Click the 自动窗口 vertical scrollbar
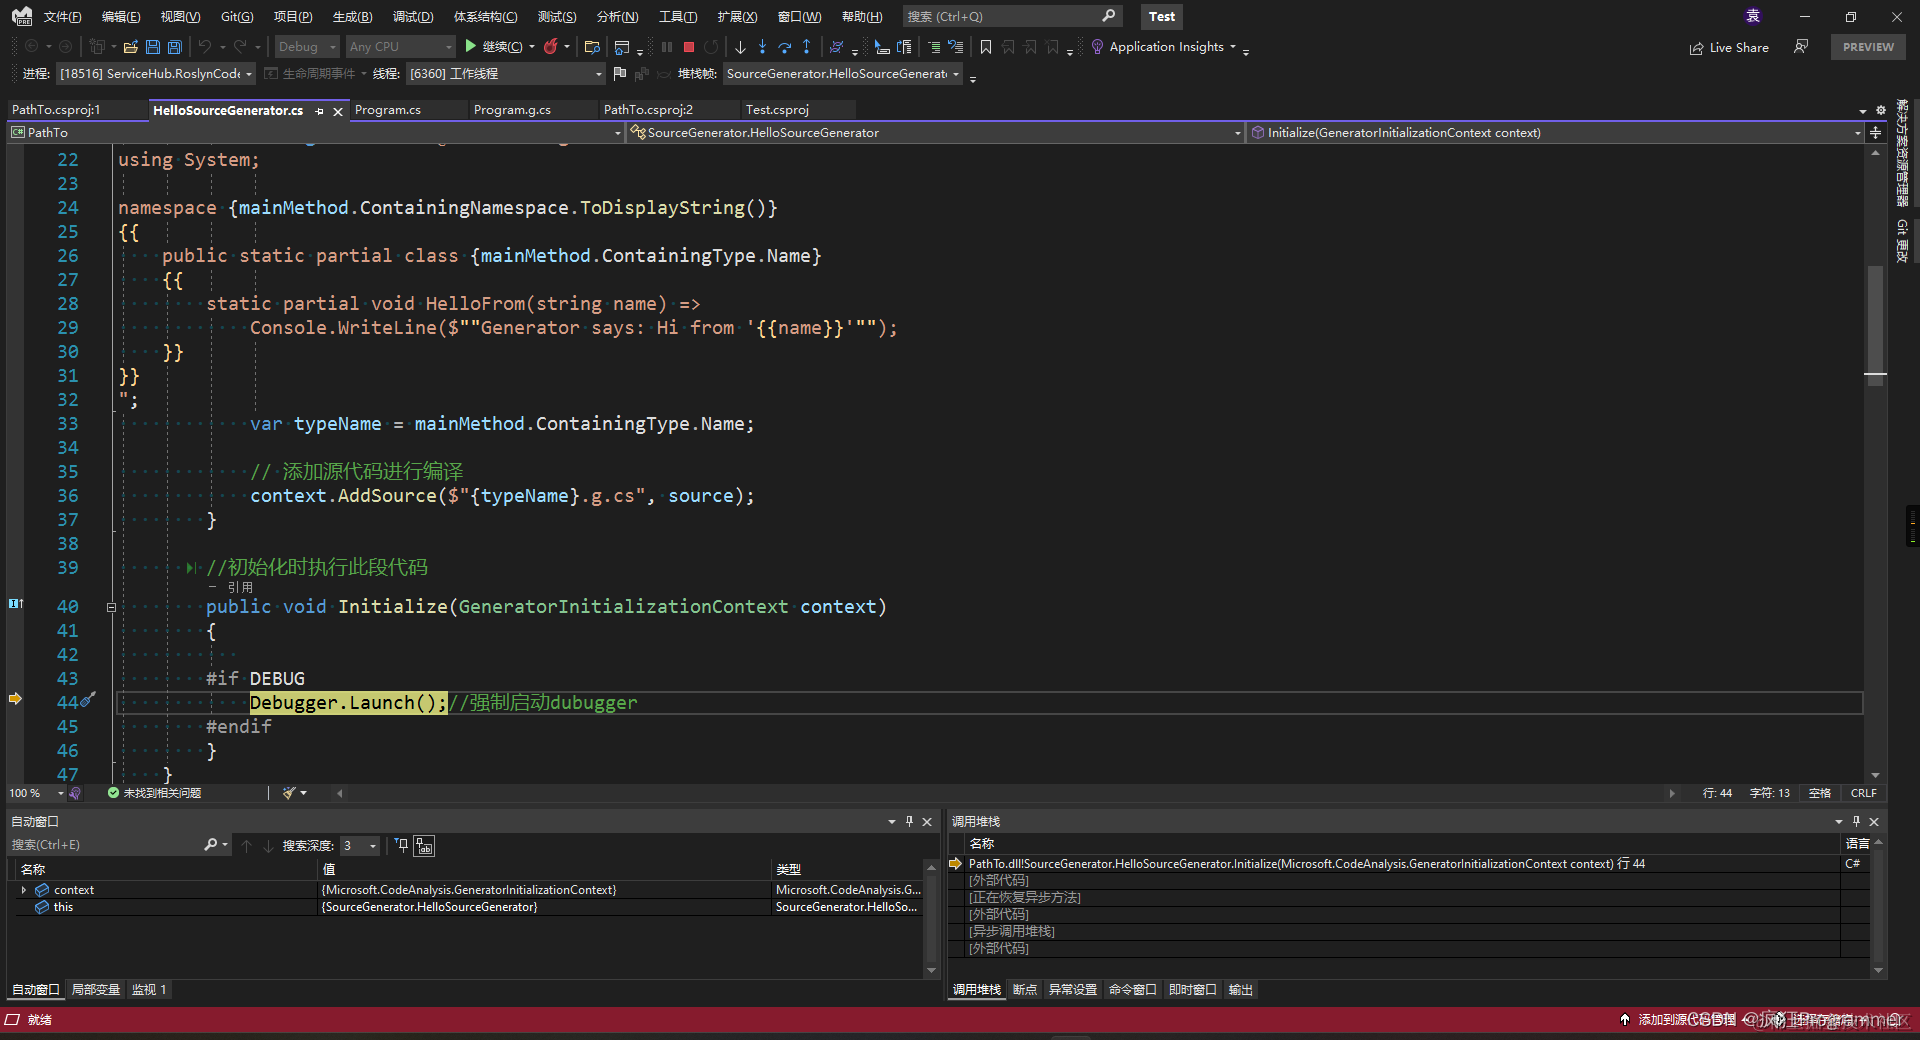Screen dimensions: 1920x1040 click(x=932, y=920)
